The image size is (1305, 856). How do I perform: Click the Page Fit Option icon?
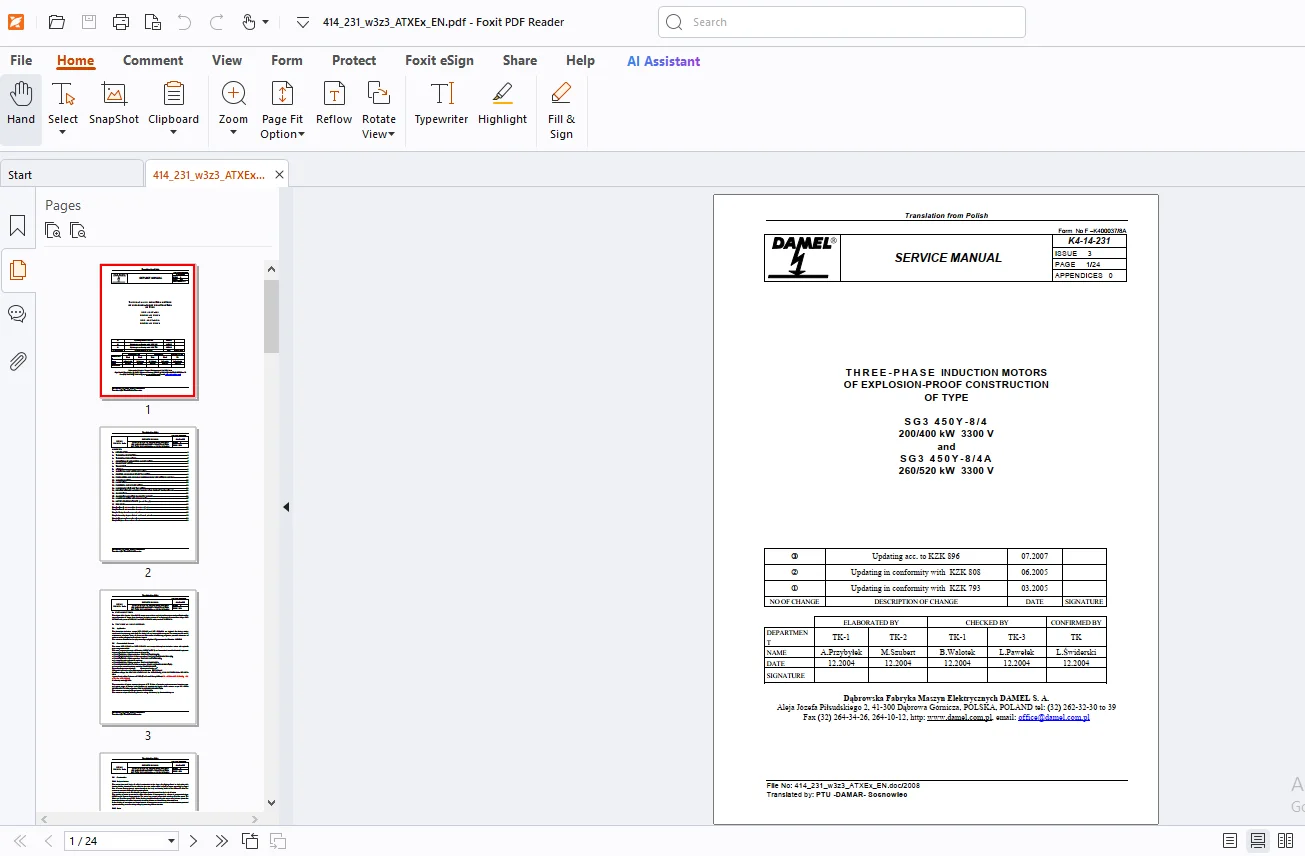pos(282,95)
